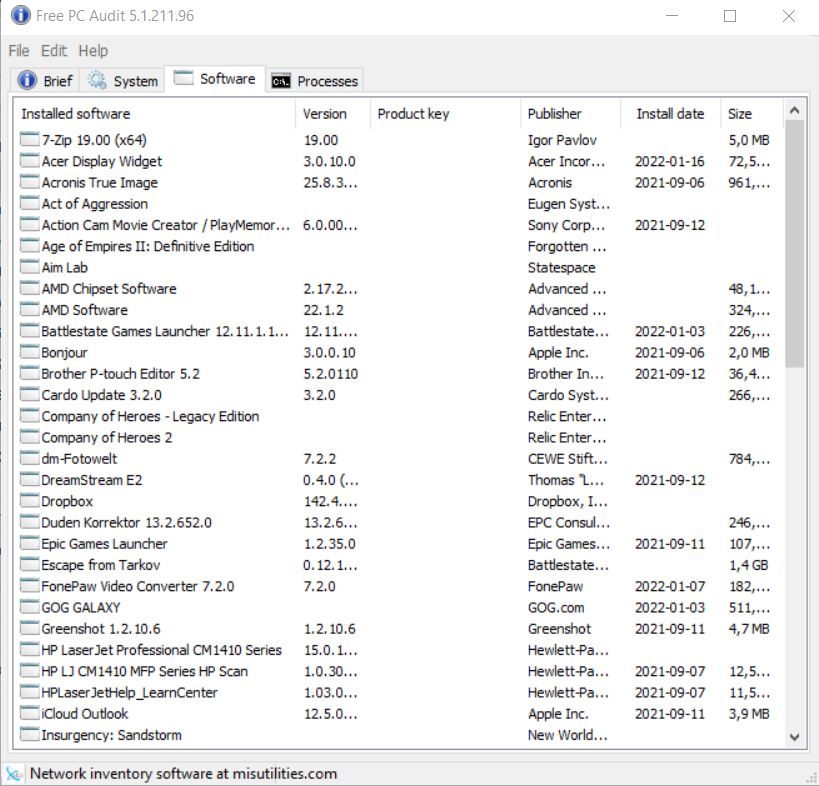The width and height of the screenshot is (819, 786).
Task: Switch to the Brief tab
Action: coord(45,80)
